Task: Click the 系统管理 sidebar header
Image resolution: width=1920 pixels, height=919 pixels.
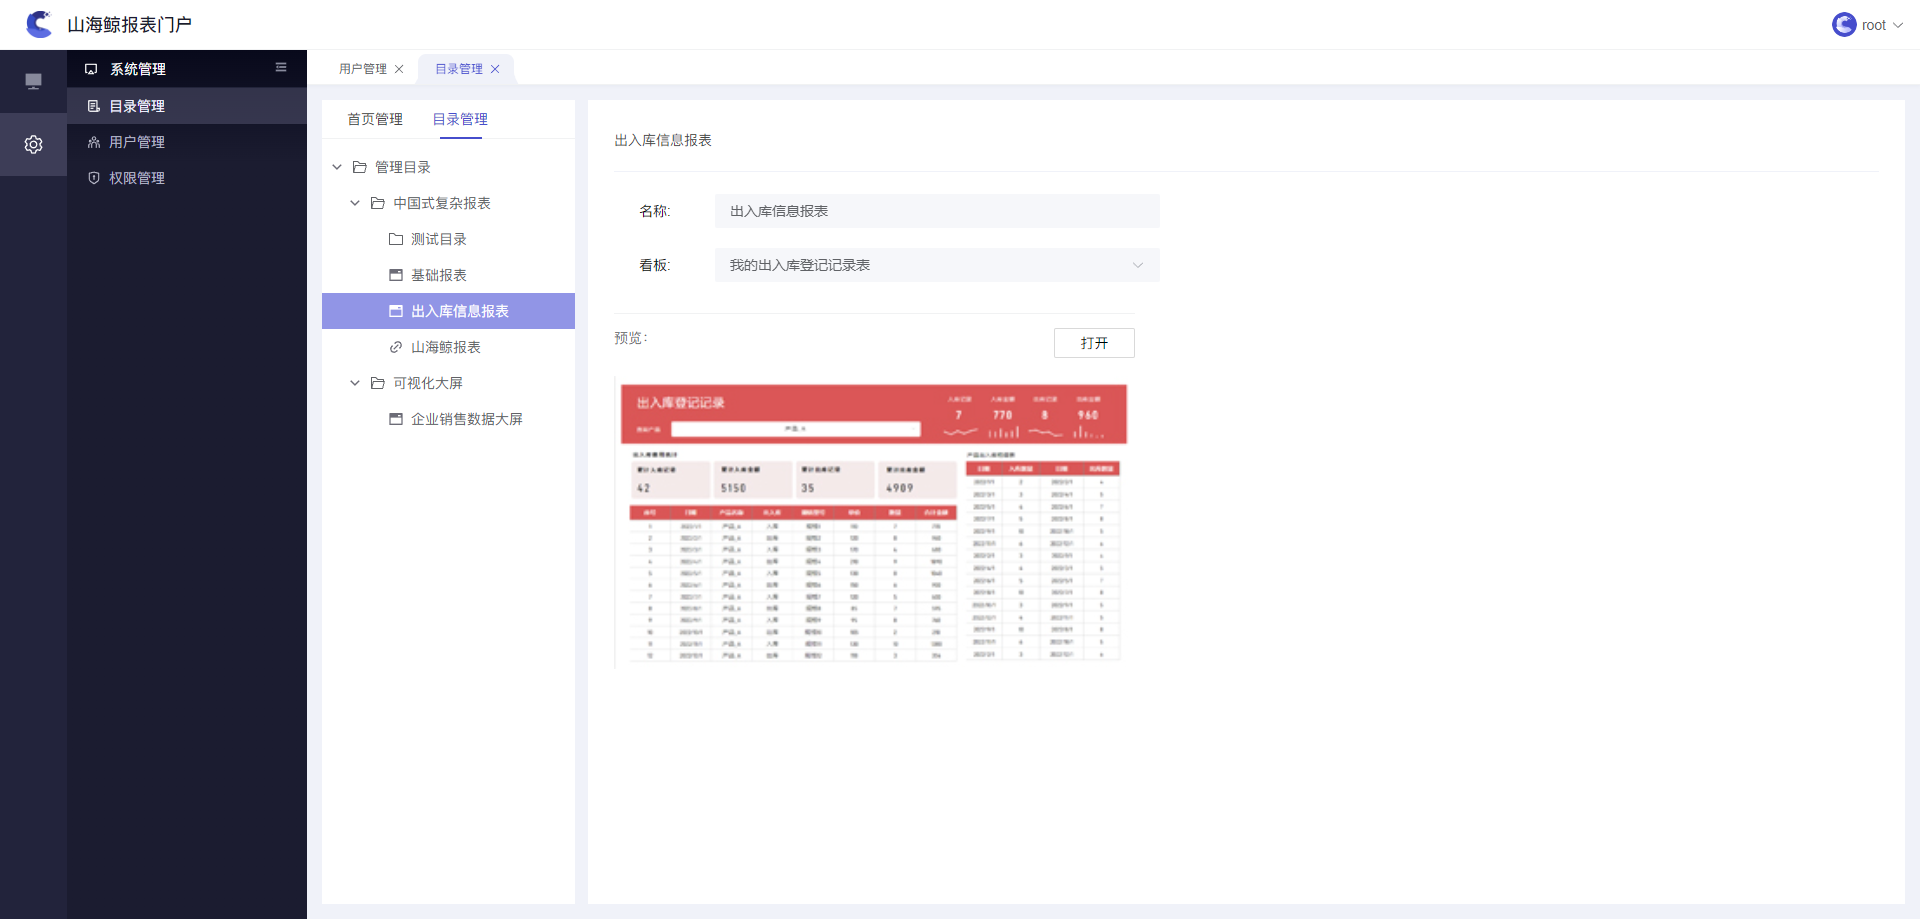Action: [187, 69]
